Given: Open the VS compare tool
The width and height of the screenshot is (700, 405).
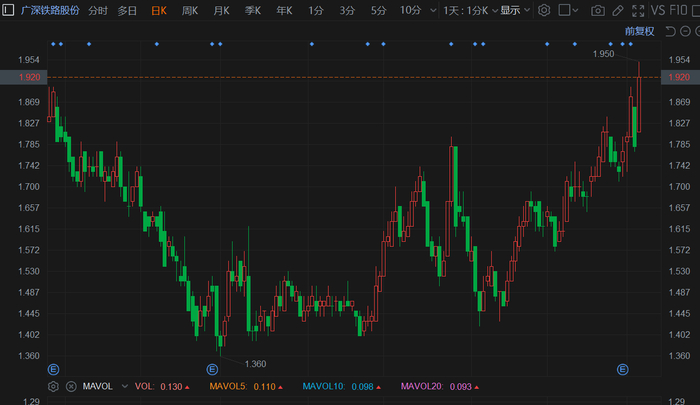Looking at the screenshot, I should click(x=659, y=10).
